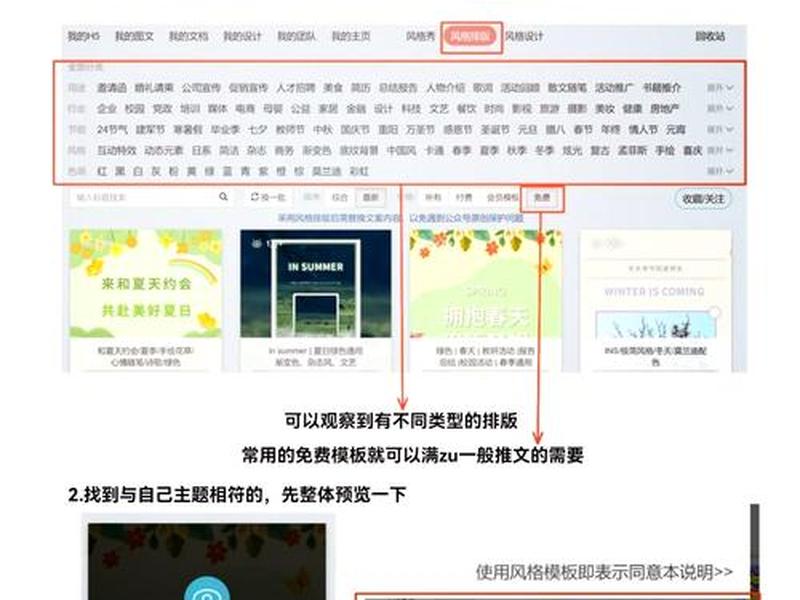Select the 散文随笔 usage tag
Viewport: 800px width, 600px height.
[x=567, y=88]
